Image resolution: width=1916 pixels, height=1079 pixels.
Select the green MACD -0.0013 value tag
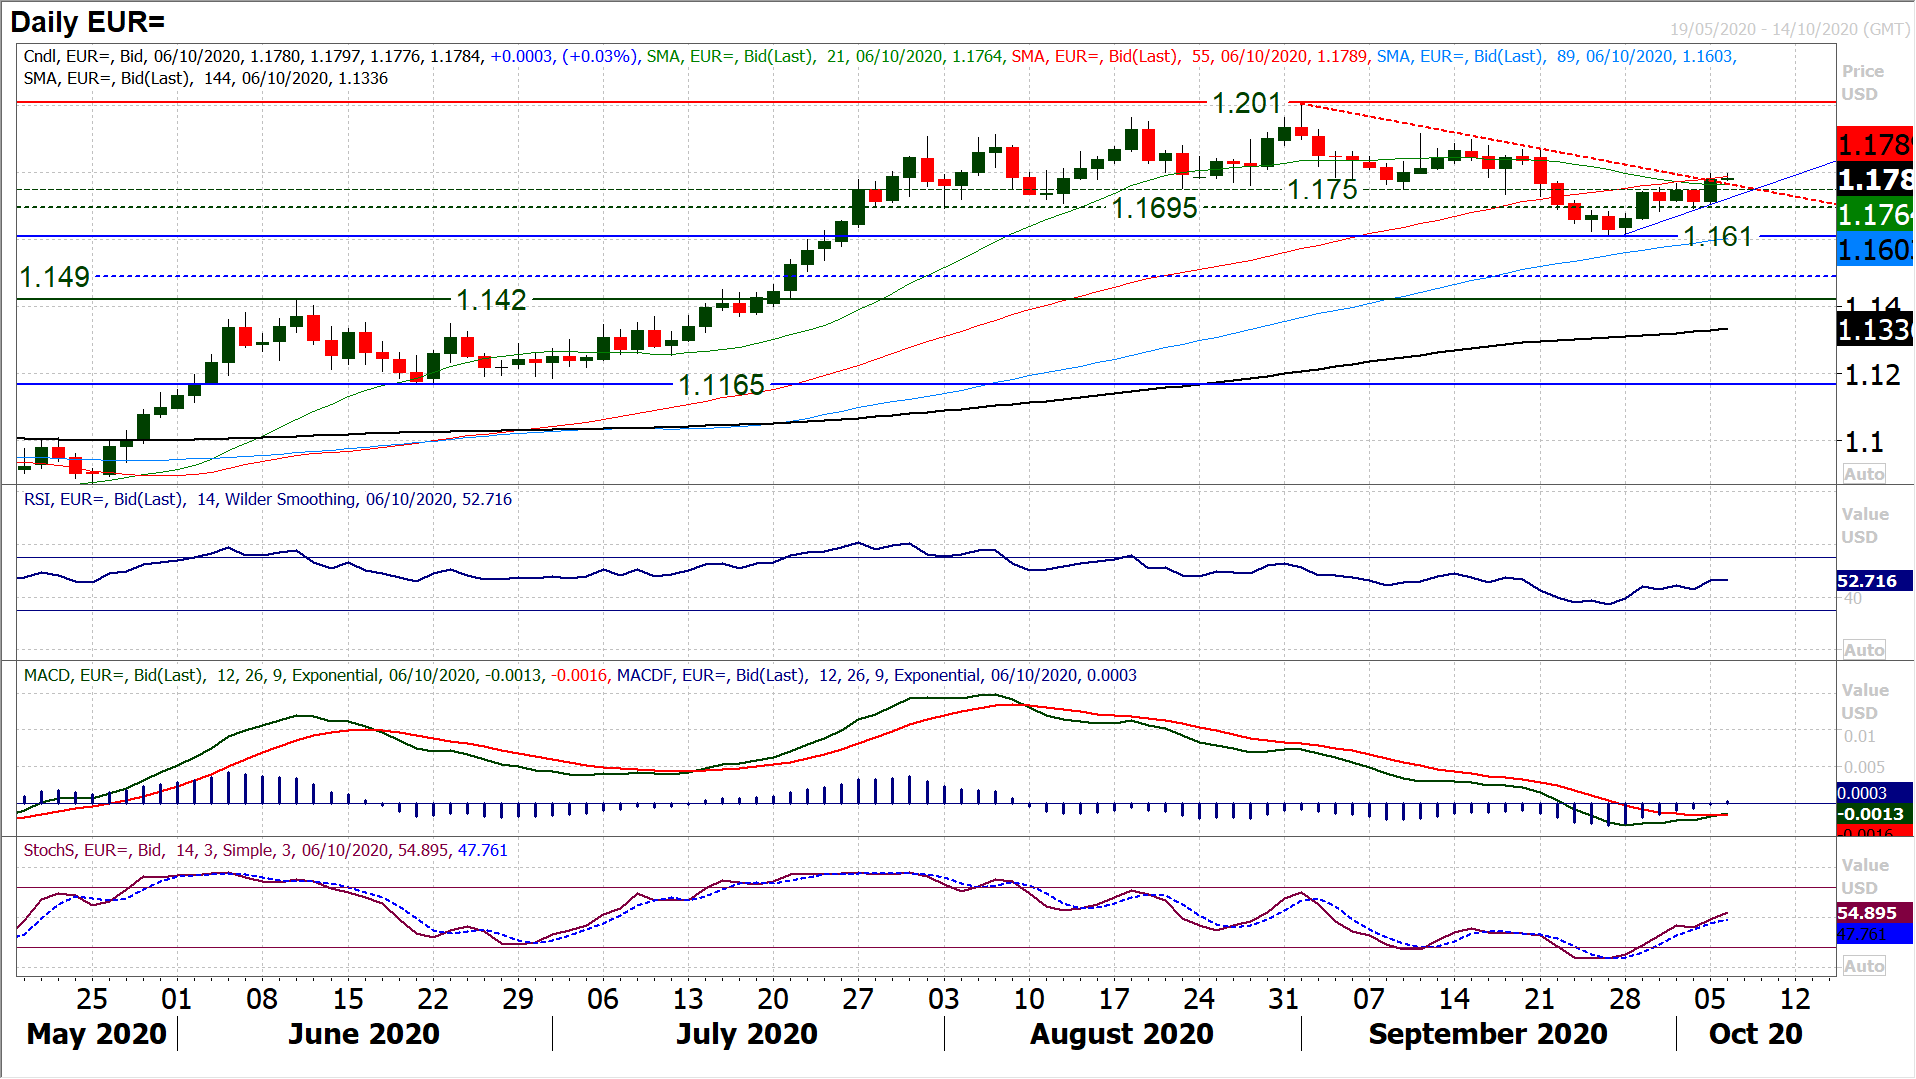(1873, 814)
